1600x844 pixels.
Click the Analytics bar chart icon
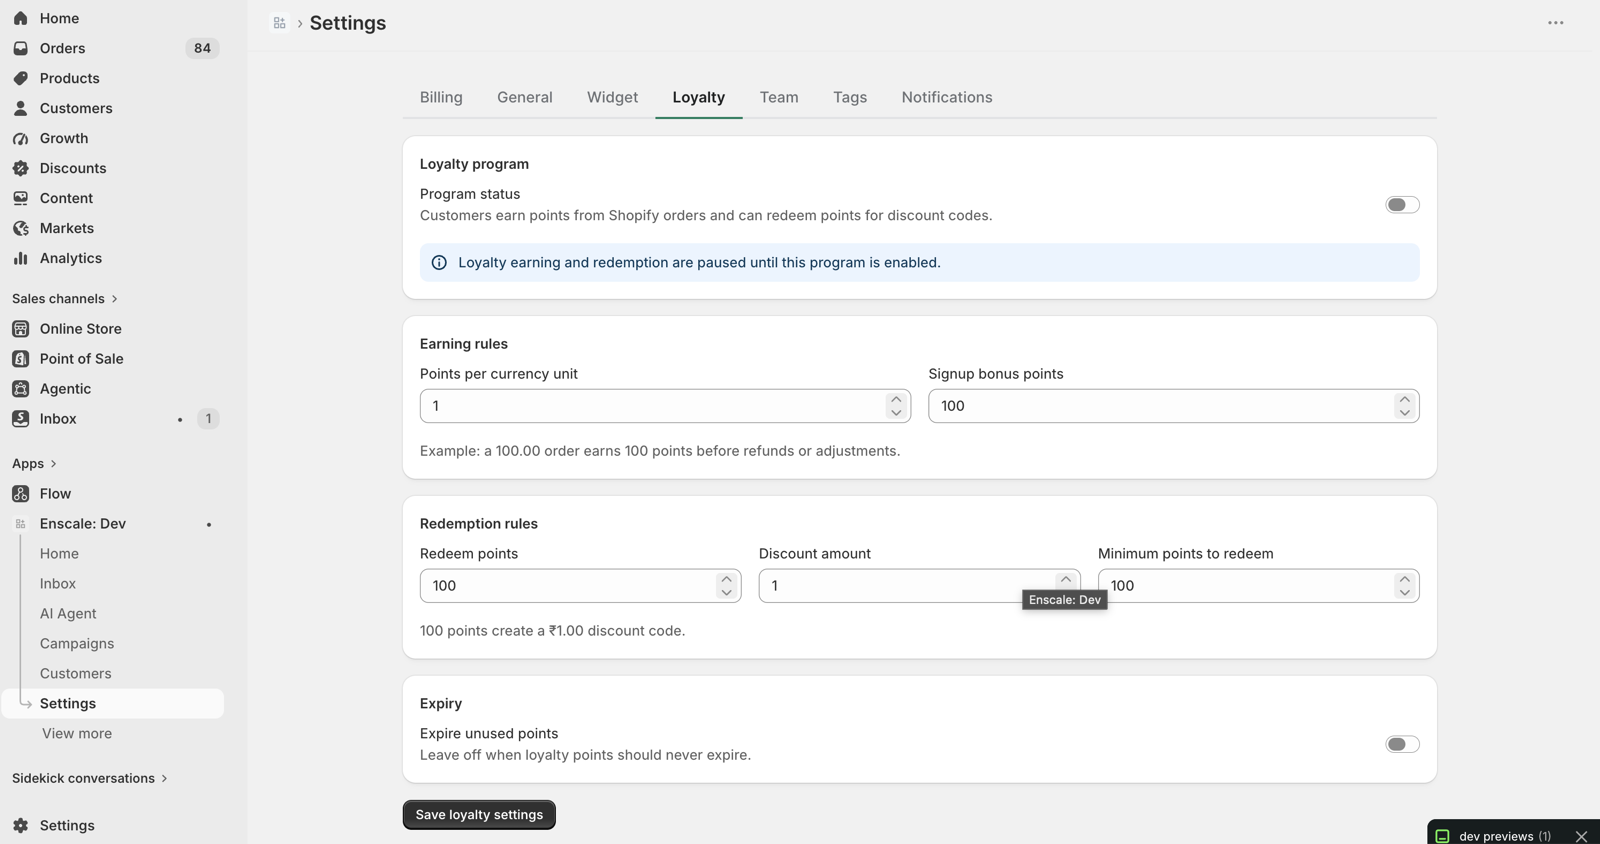click(x=21, y=258)
